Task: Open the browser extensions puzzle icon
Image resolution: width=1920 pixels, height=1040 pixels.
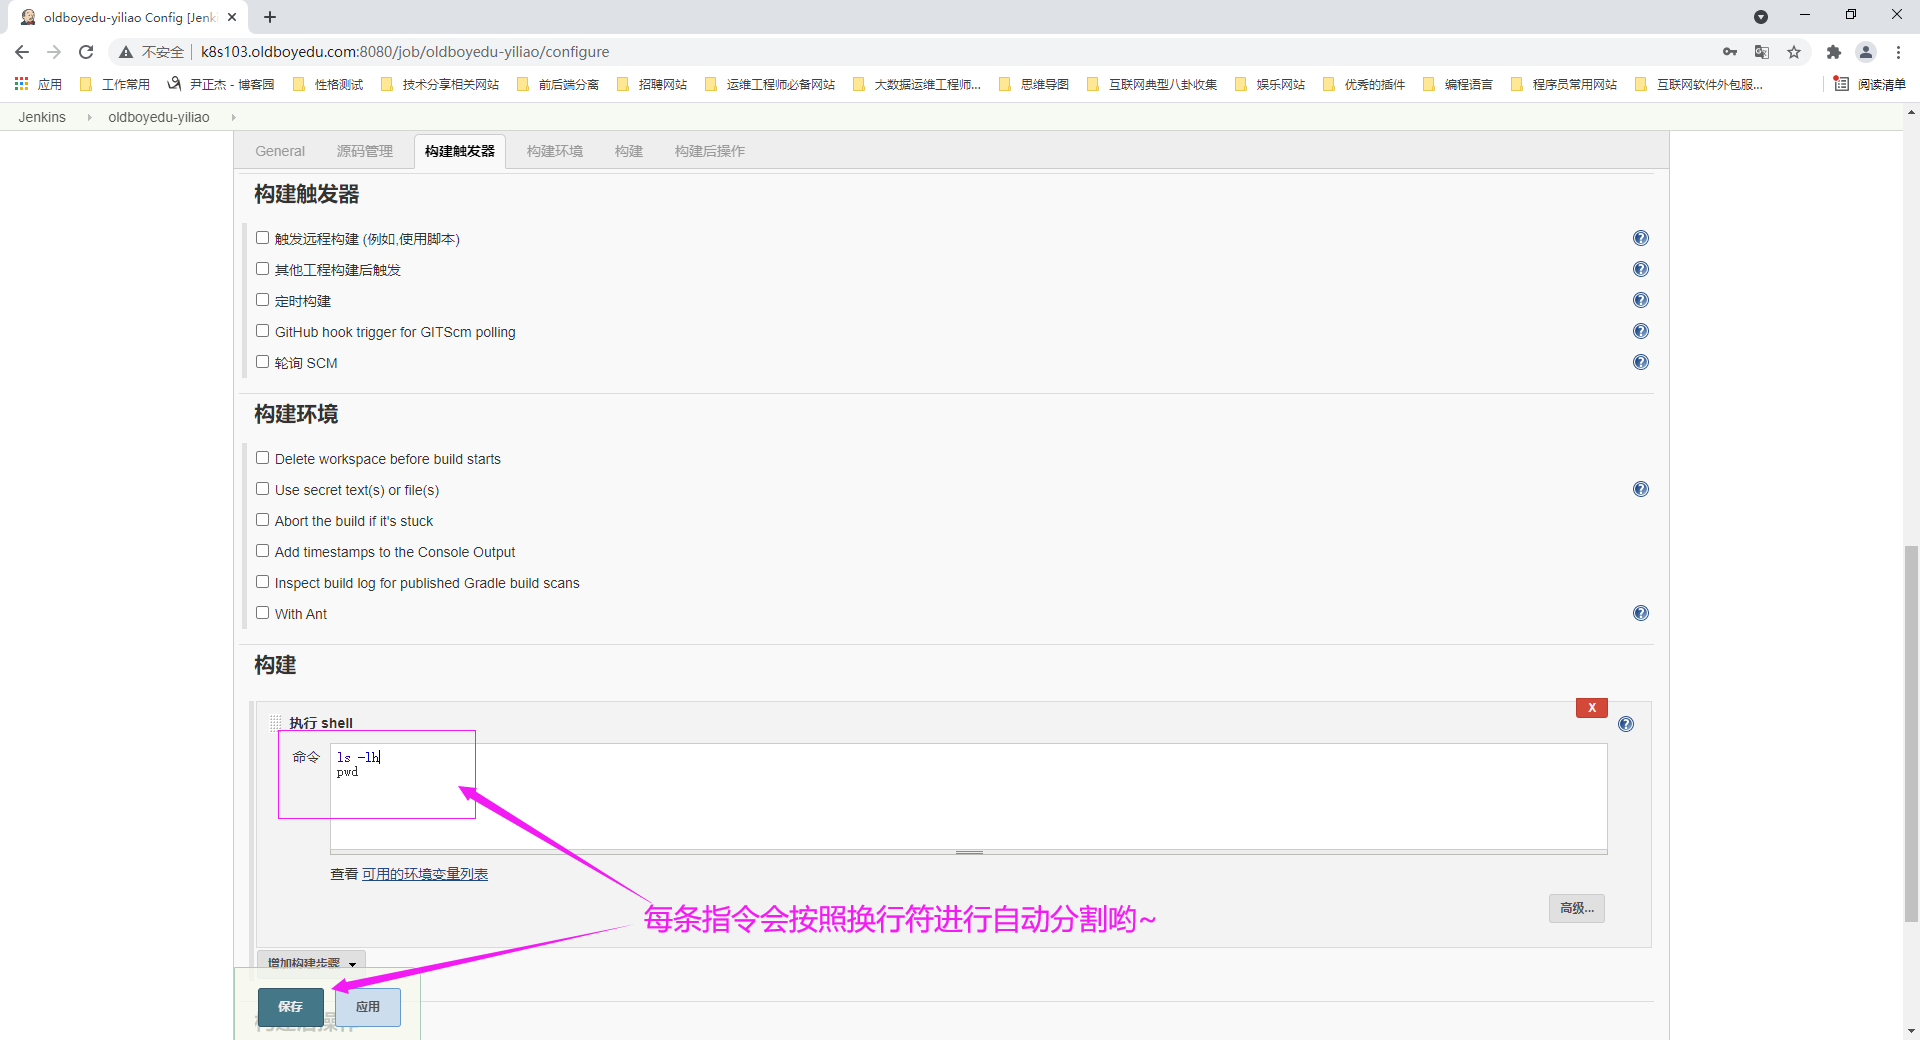Action: (x=1833, y=52)
